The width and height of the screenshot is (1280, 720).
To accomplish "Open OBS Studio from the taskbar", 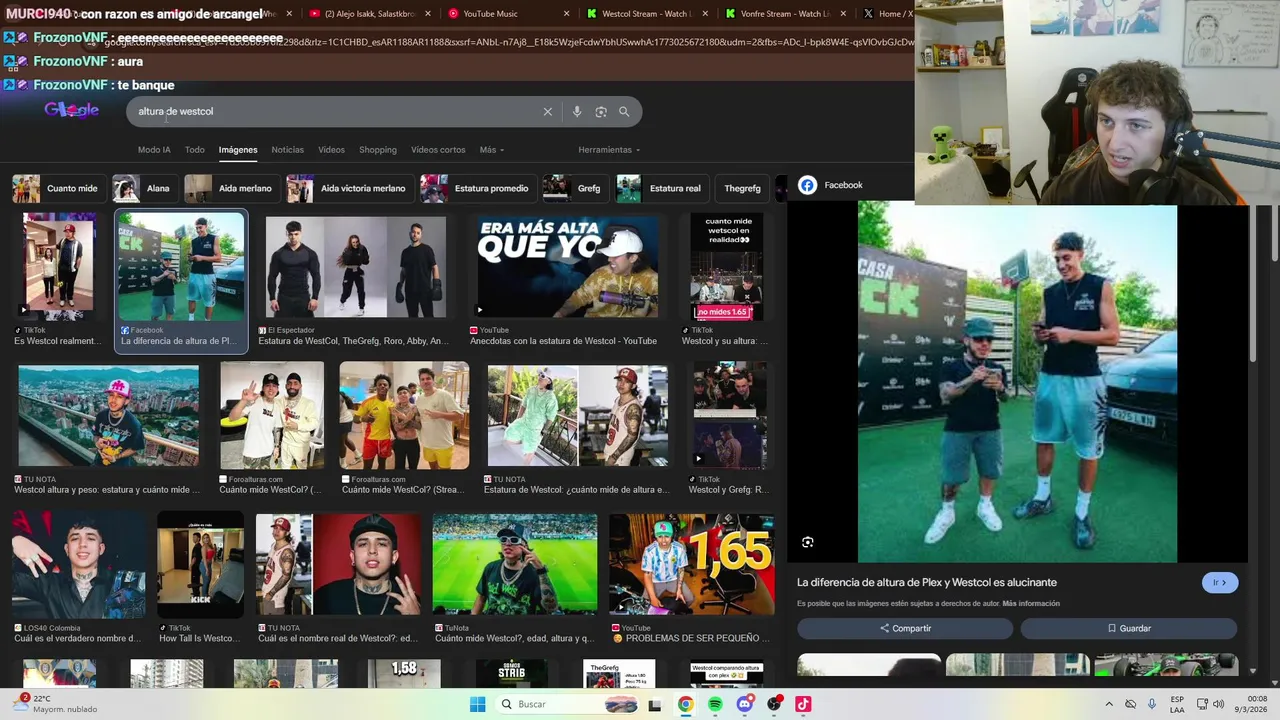I will click(774, 704).
